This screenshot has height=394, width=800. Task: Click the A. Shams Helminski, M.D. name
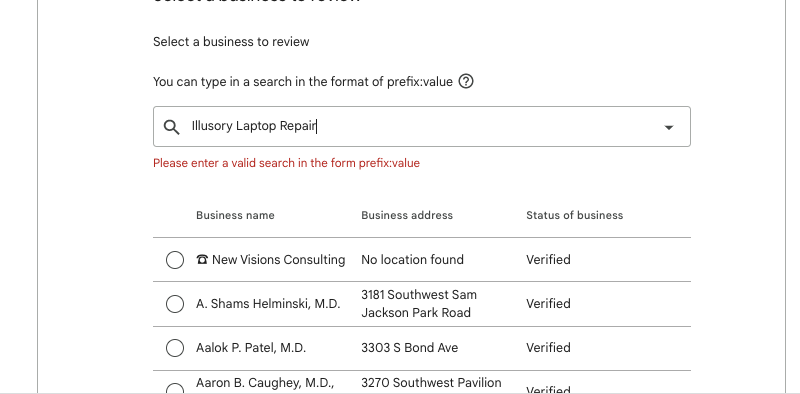(x=268, y=304)
